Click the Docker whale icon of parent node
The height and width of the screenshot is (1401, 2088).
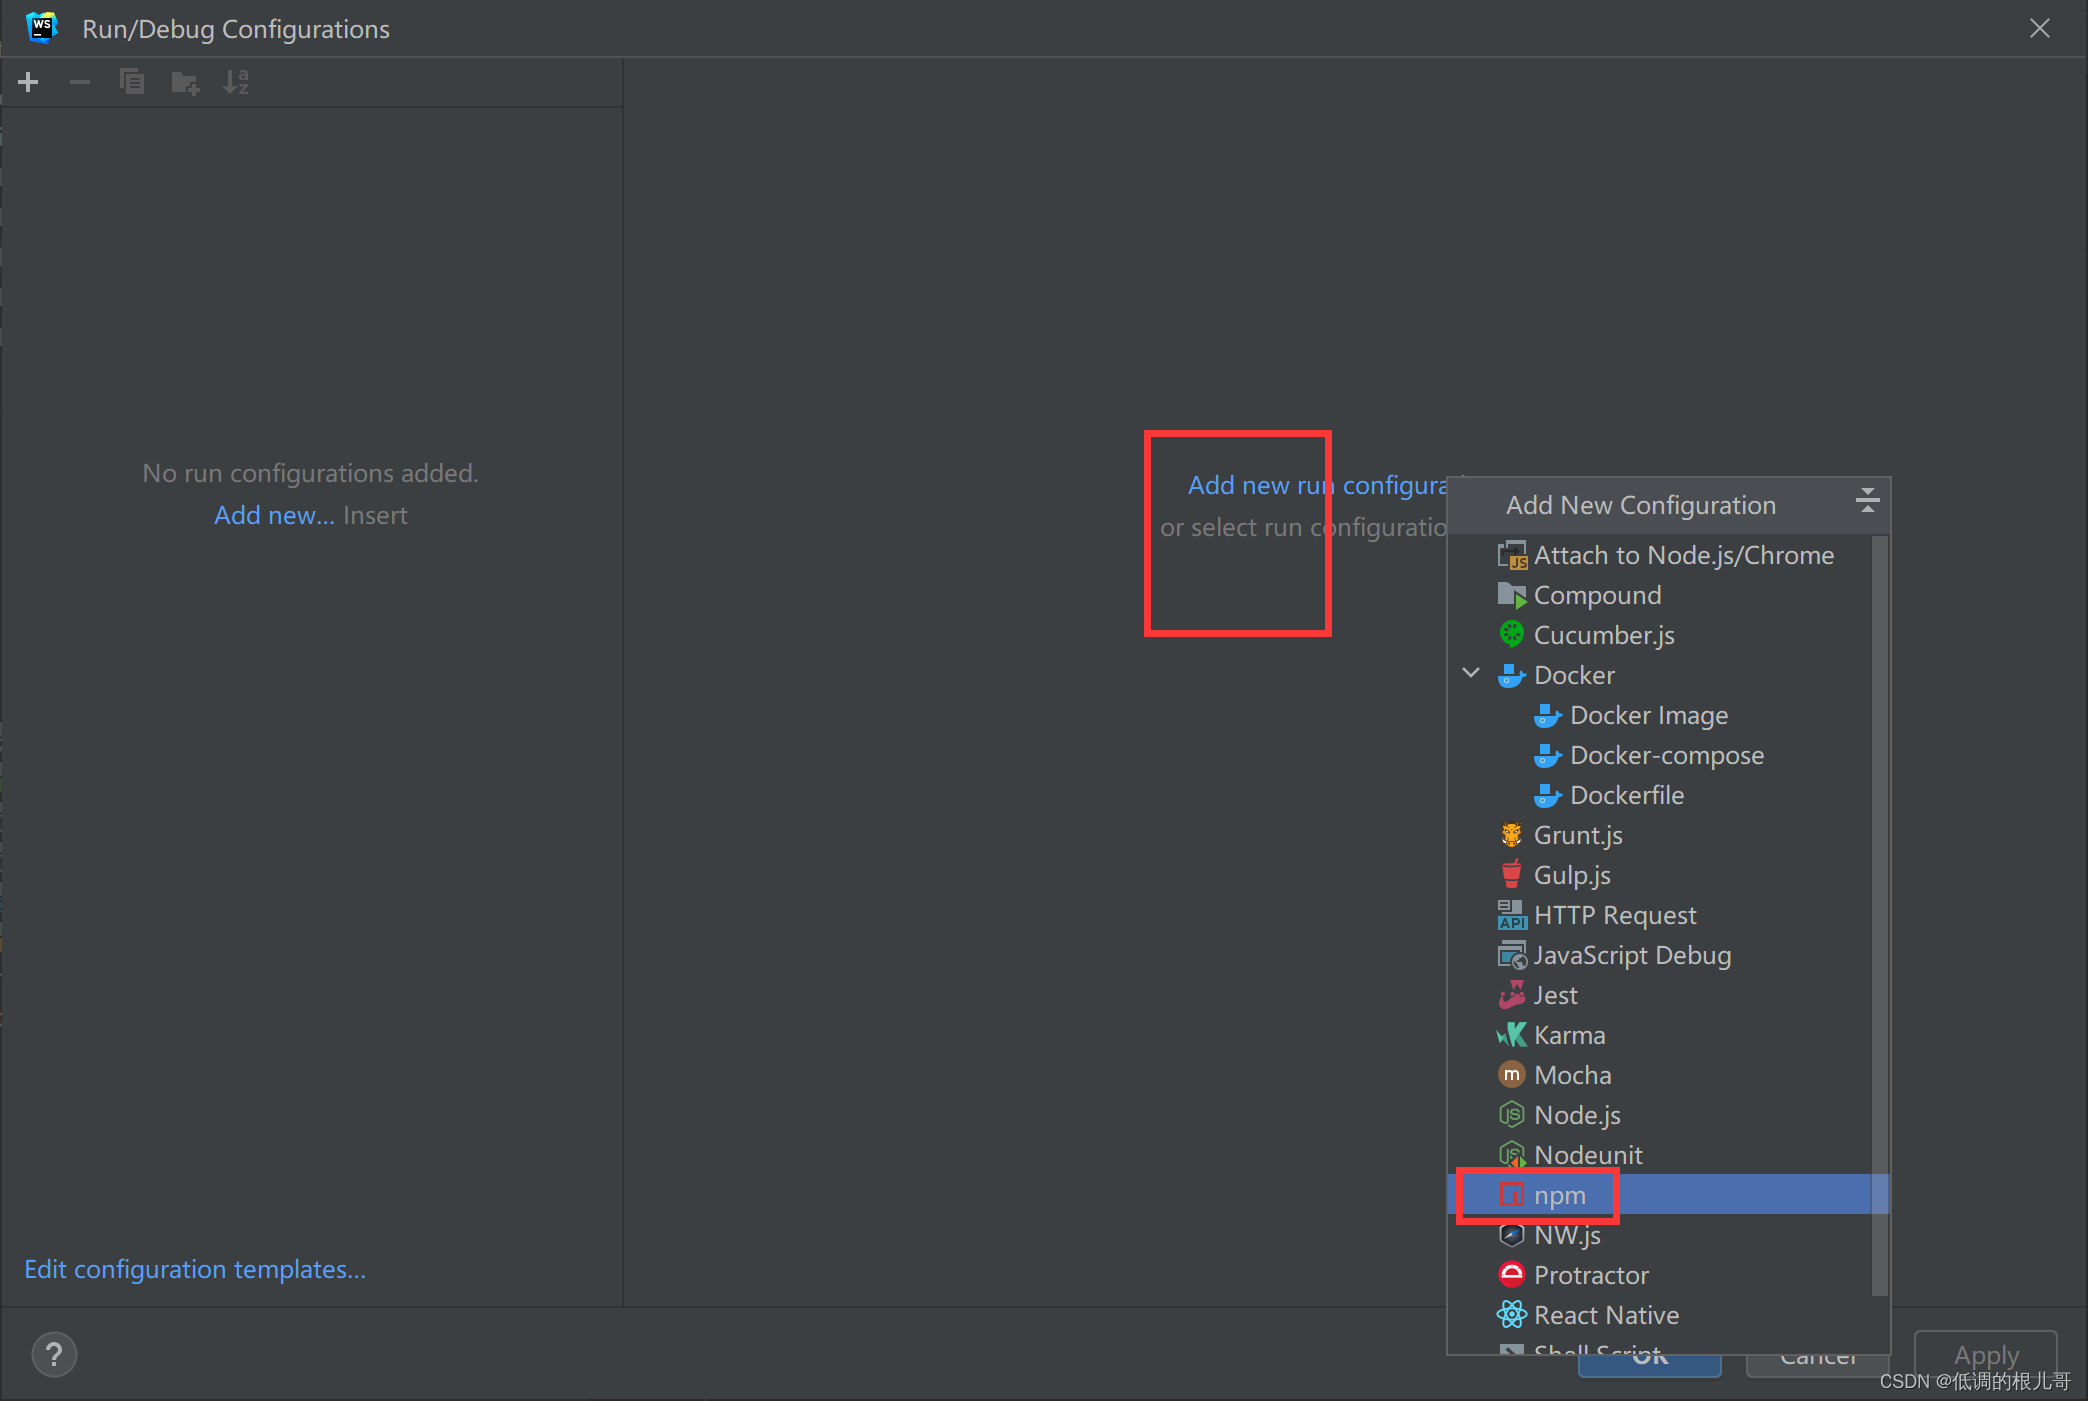[x=1512, y=675]
